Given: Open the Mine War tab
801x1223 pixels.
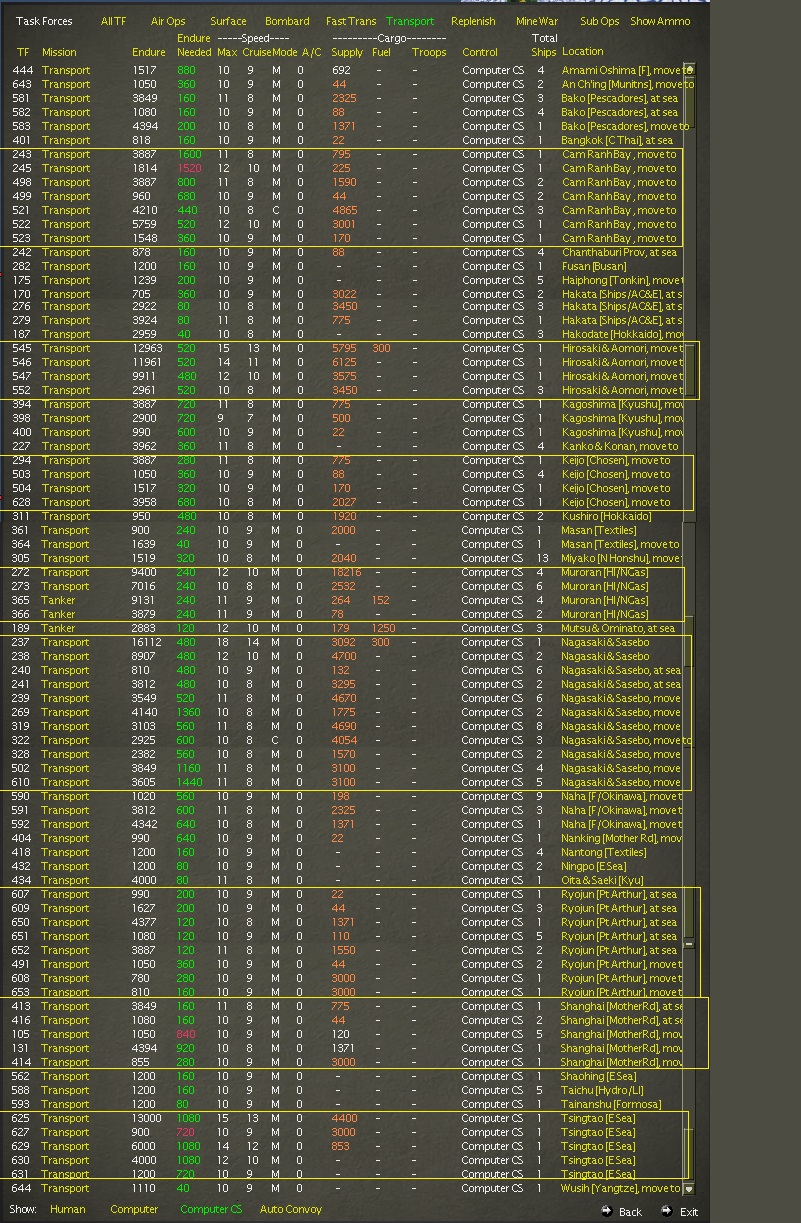Looking at the screenshot, I should (537, 21).
